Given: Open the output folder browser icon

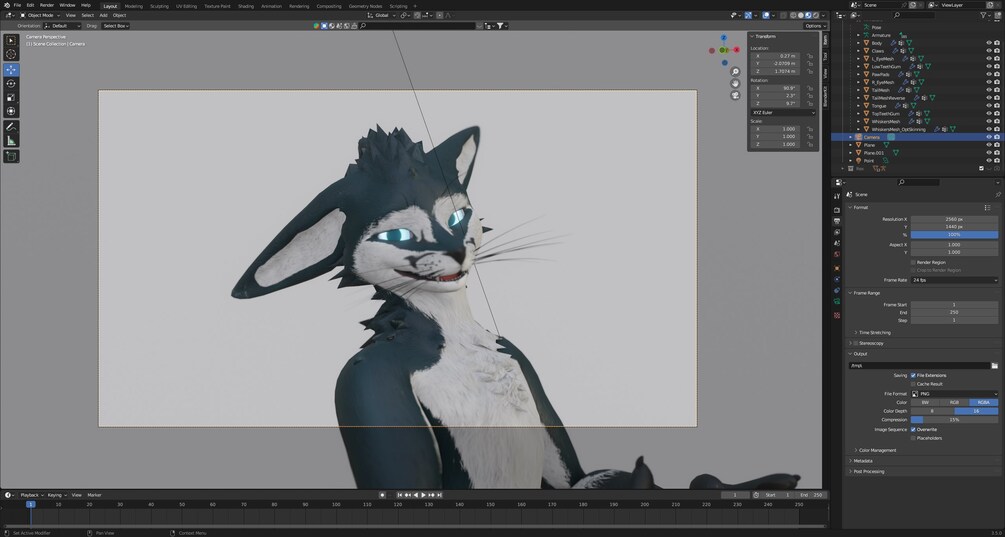Looking at the screenshot, I should point(994,366).
